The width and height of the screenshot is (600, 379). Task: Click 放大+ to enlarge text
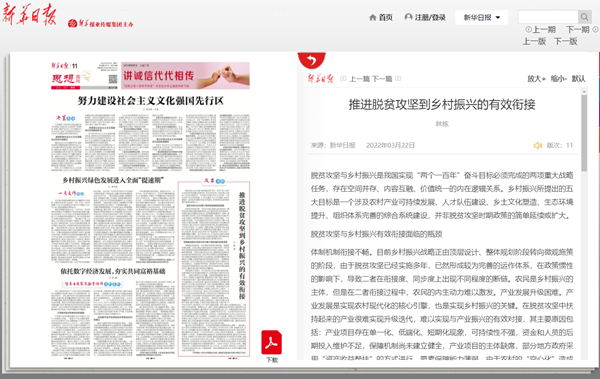(x=536, y=78)
